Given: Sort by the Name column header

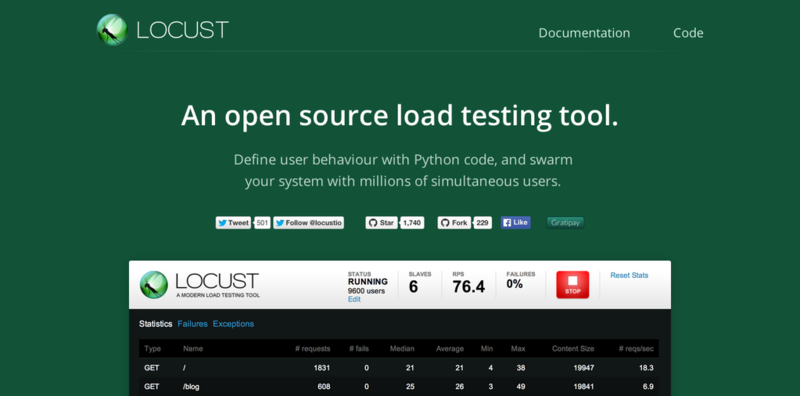Looking at the screenshot, I should [193, 349].
